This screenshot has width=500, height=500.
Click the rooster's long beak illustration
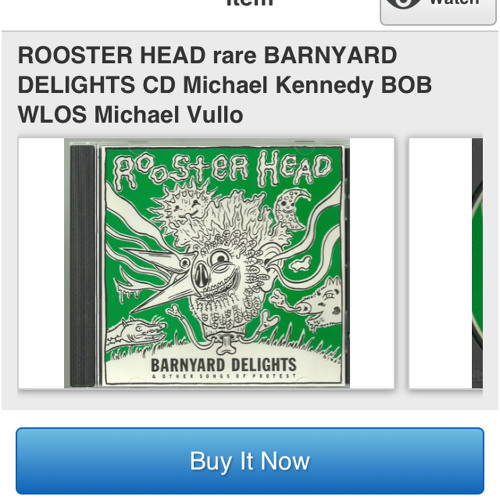[x=157, y=283]
